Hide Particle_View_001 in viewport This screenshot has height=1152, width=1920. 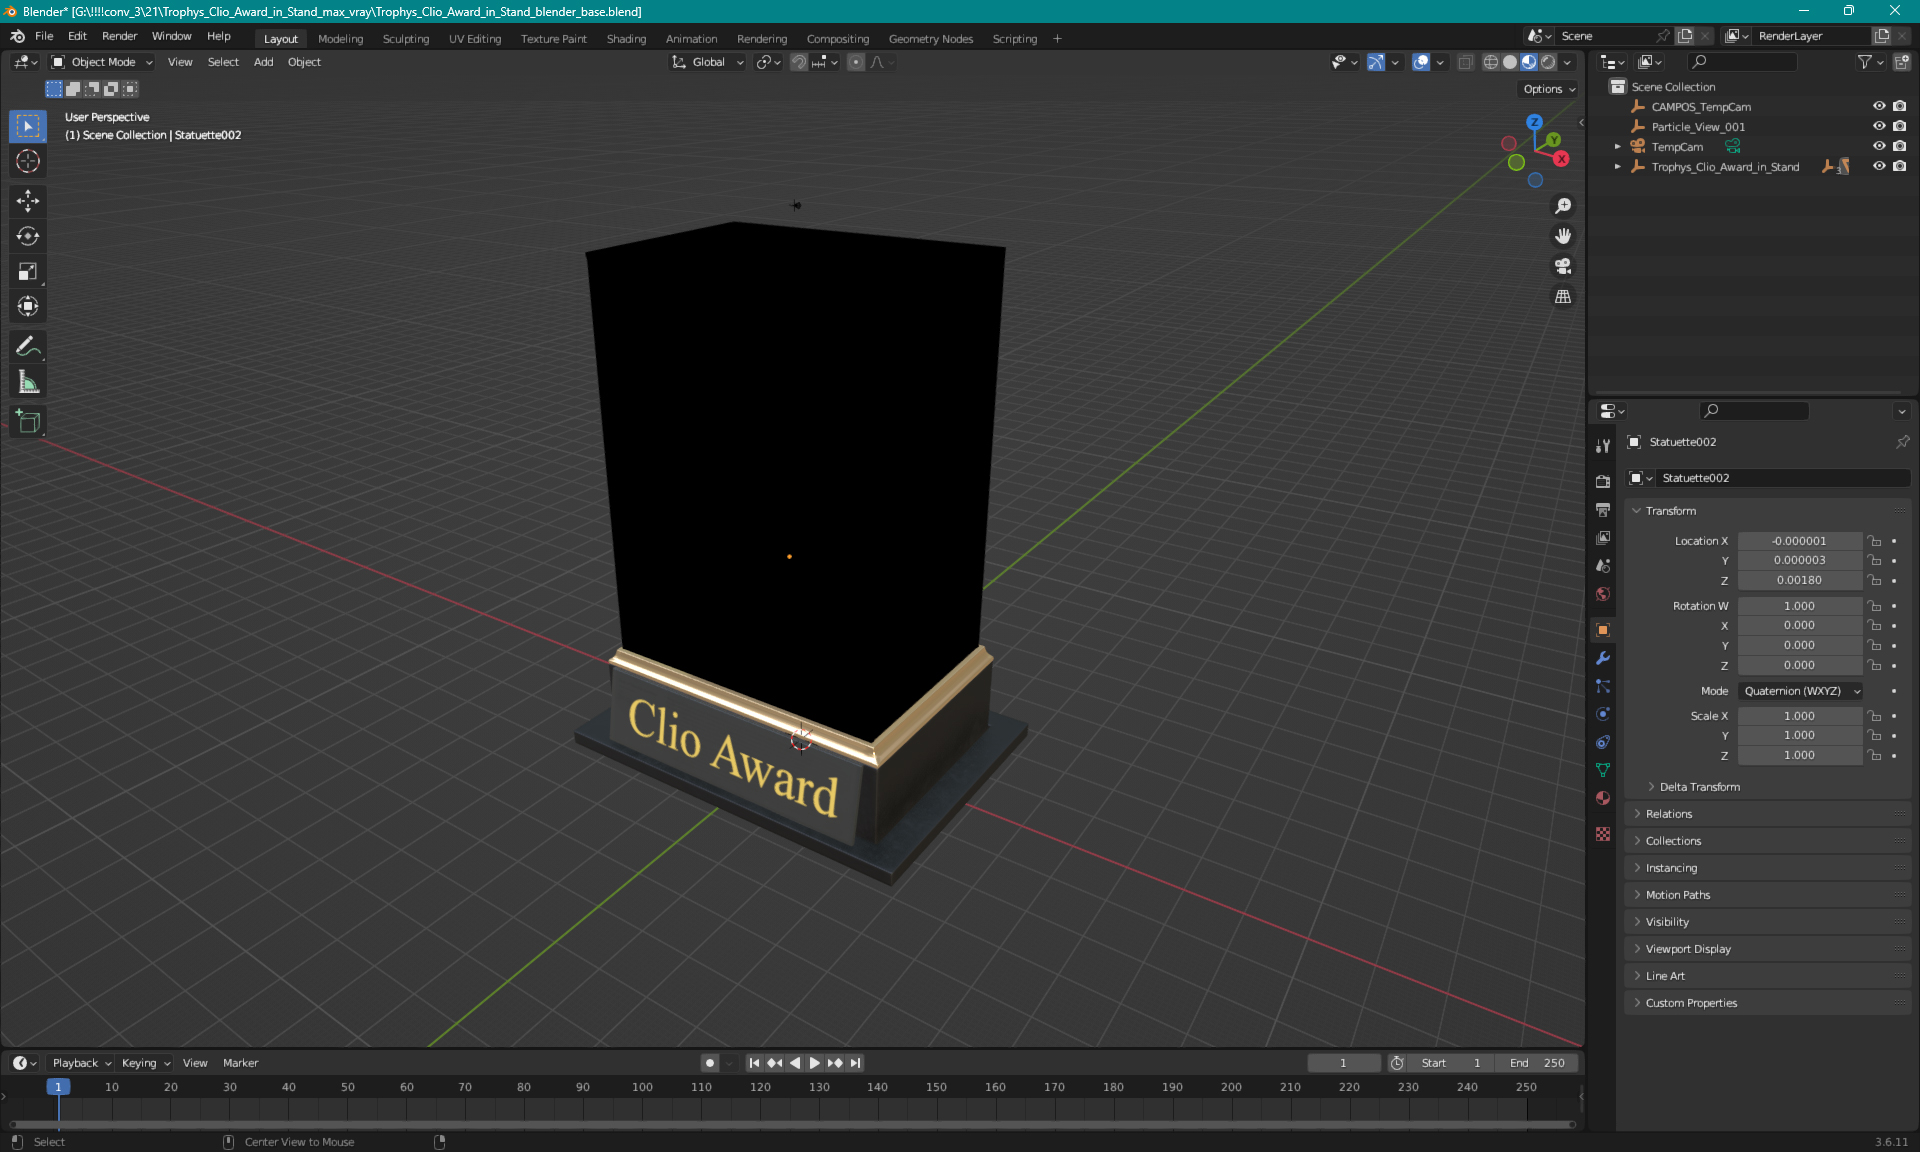coord(1879,126)
